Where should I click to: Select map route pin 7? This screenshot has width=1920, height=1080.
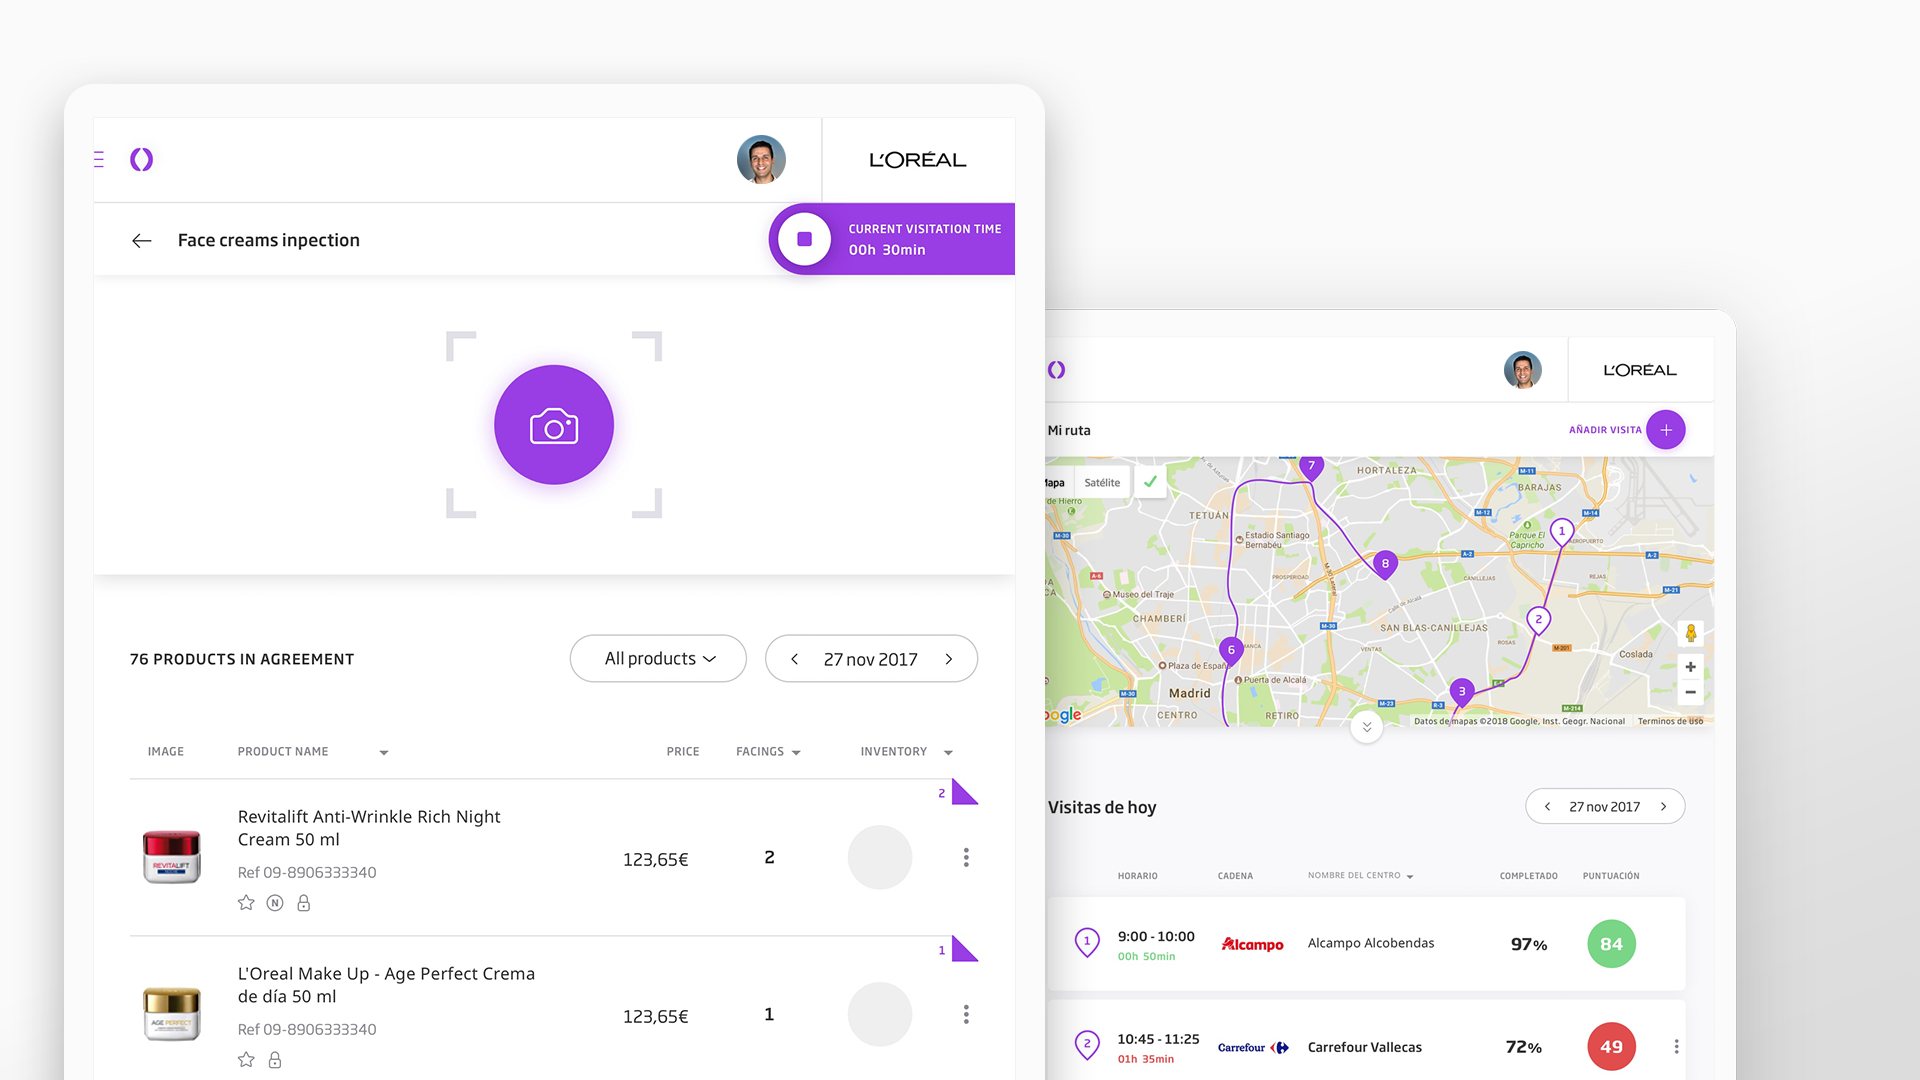pos(1311,467)
